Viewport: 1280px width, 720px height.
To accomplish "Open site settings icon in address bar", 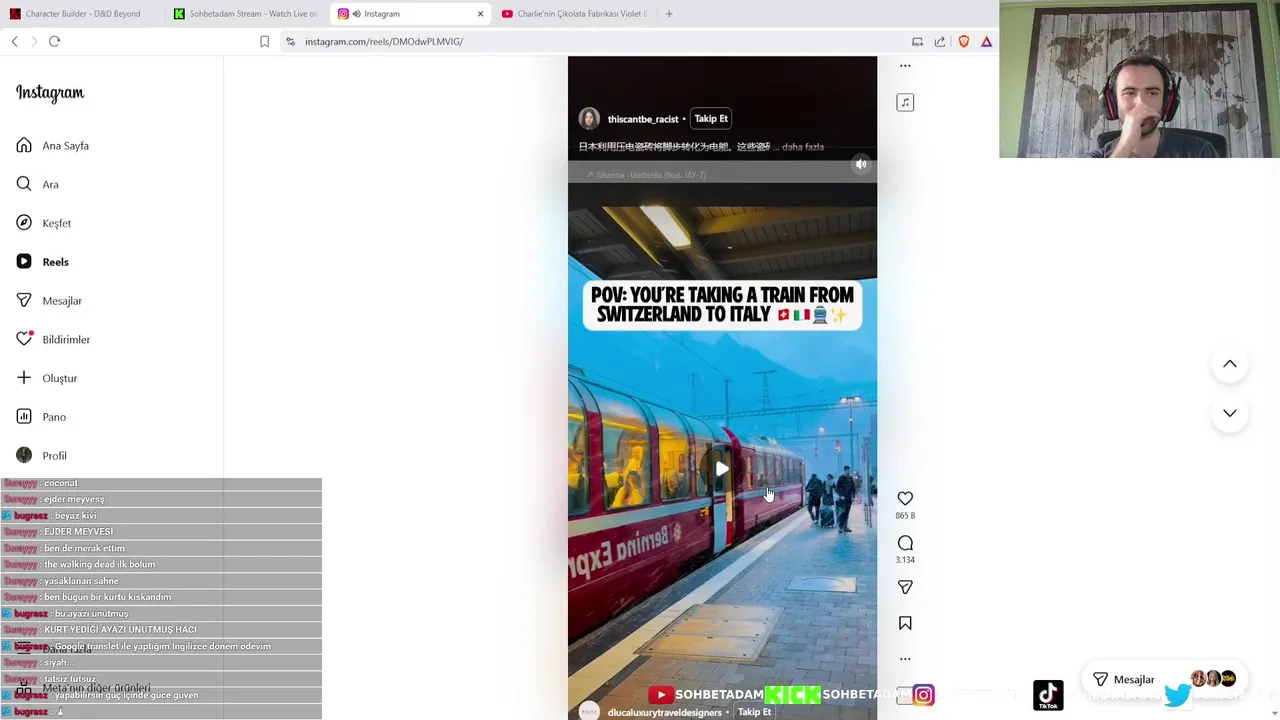I will tap(290, 41).
